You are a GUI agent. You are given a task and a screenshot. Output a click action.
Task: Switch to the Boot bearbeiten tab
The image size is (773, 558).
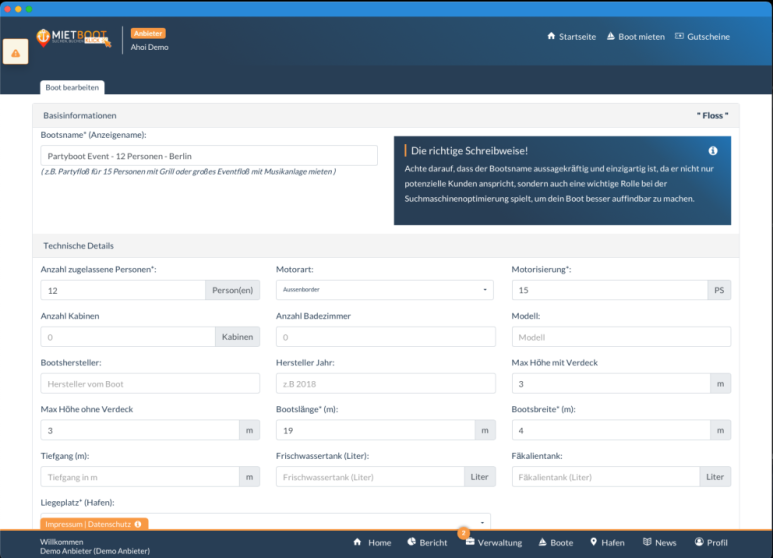[71, 88]
